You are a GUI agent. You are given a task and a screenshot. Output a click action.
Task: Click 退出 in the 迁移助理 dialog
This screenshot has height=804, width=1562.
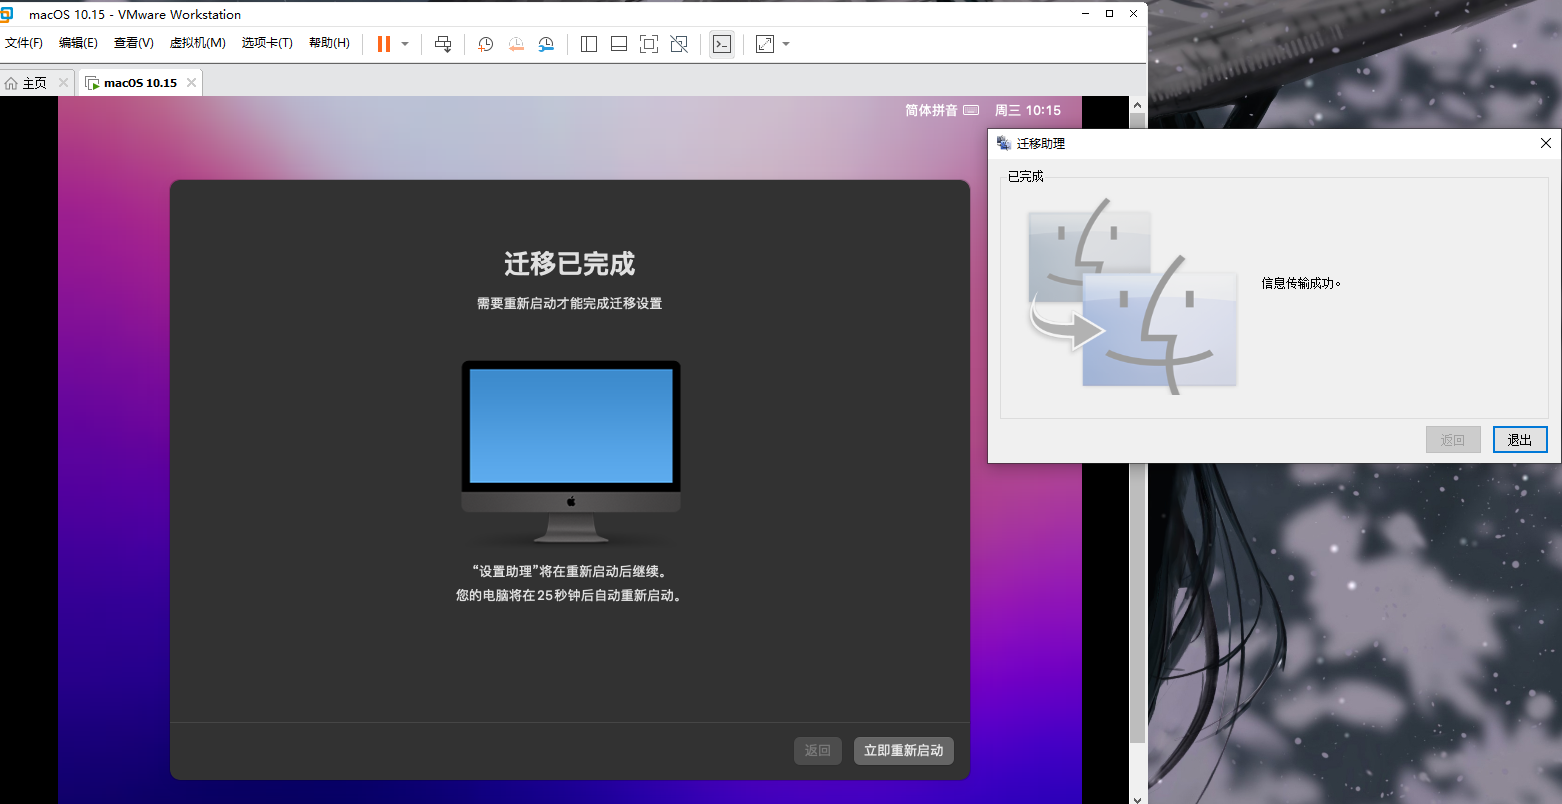tap(1520, 439)
